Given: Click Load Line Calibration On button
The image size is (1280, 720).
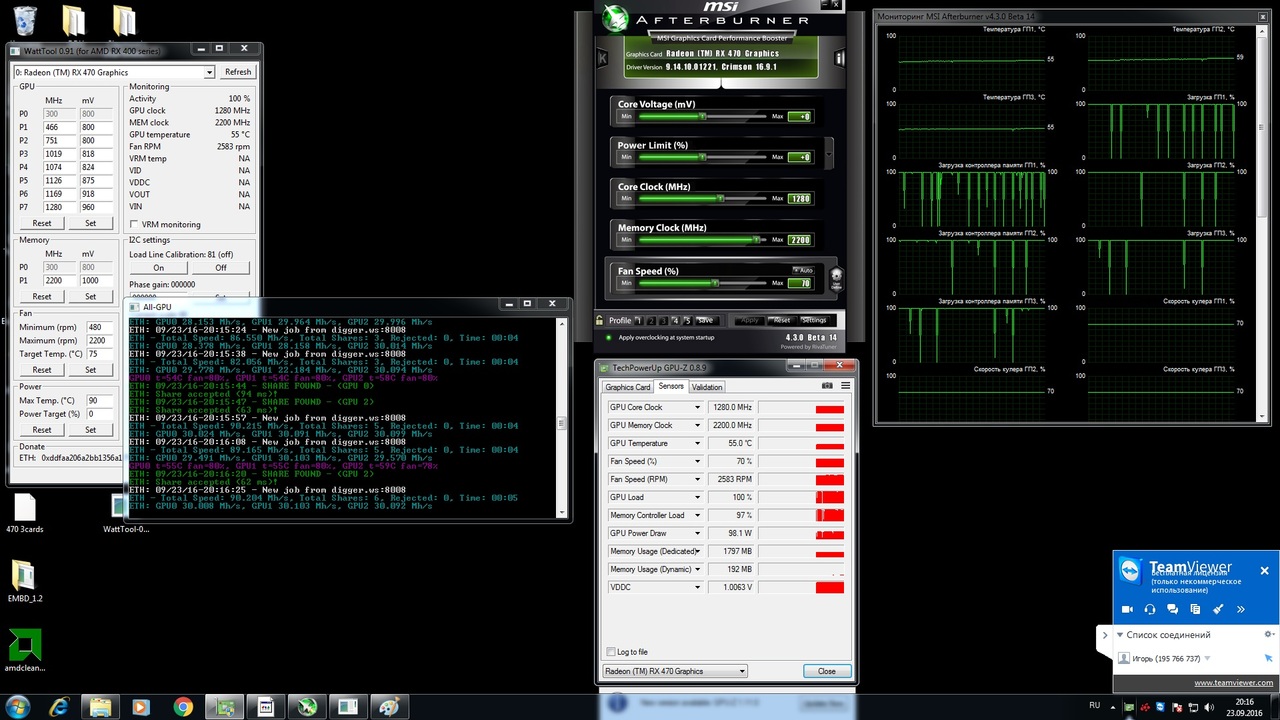Looking at the screenshot, I should click(x=158, y=268).
